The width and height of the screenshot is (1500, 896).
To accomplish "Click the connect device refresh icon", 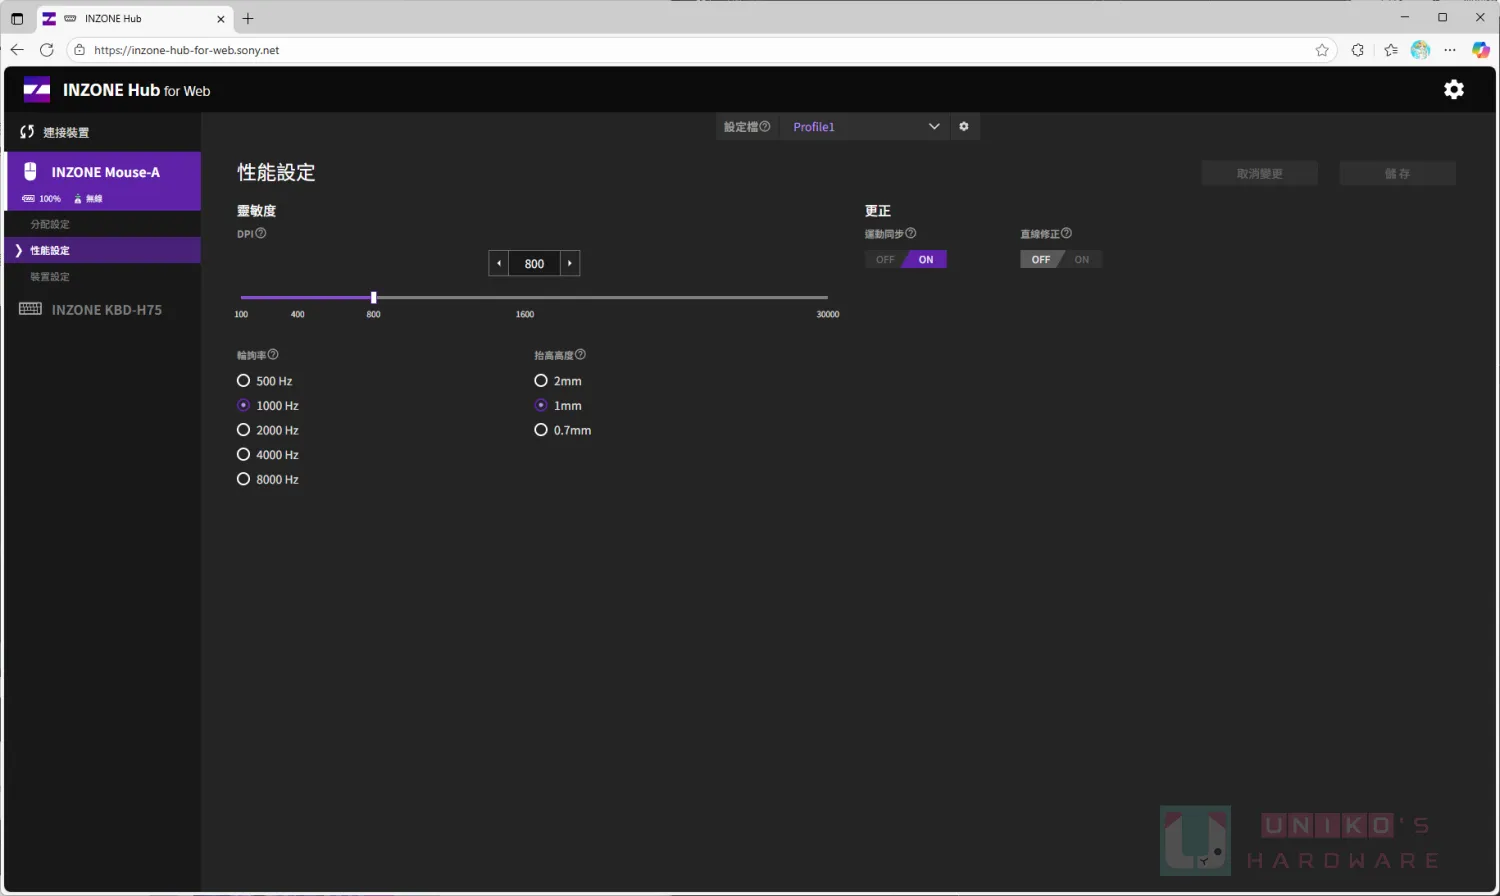I will coord(27,132).
